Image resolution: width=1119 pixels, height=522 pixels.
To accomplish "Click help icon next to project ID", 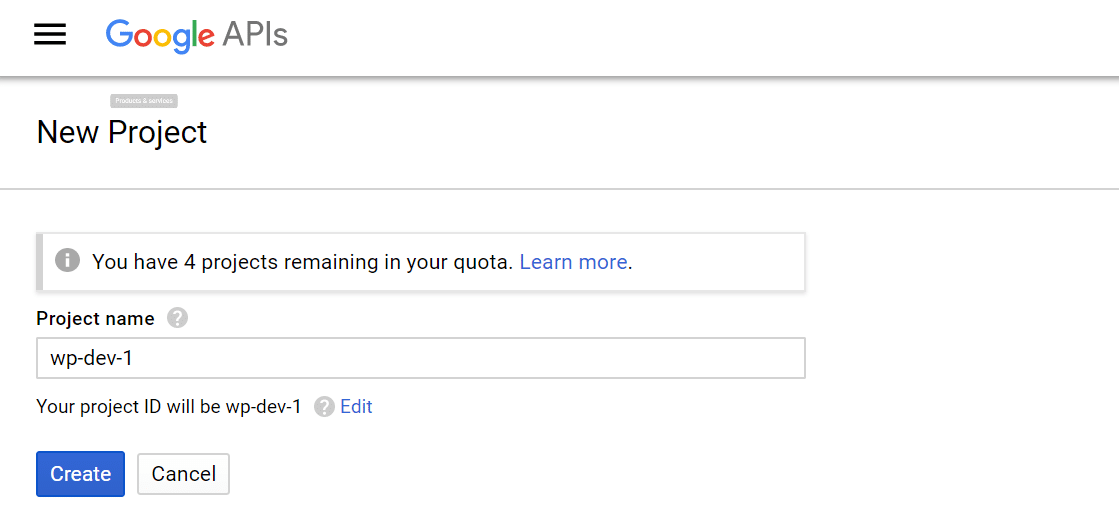I will (x=323, y=407).
